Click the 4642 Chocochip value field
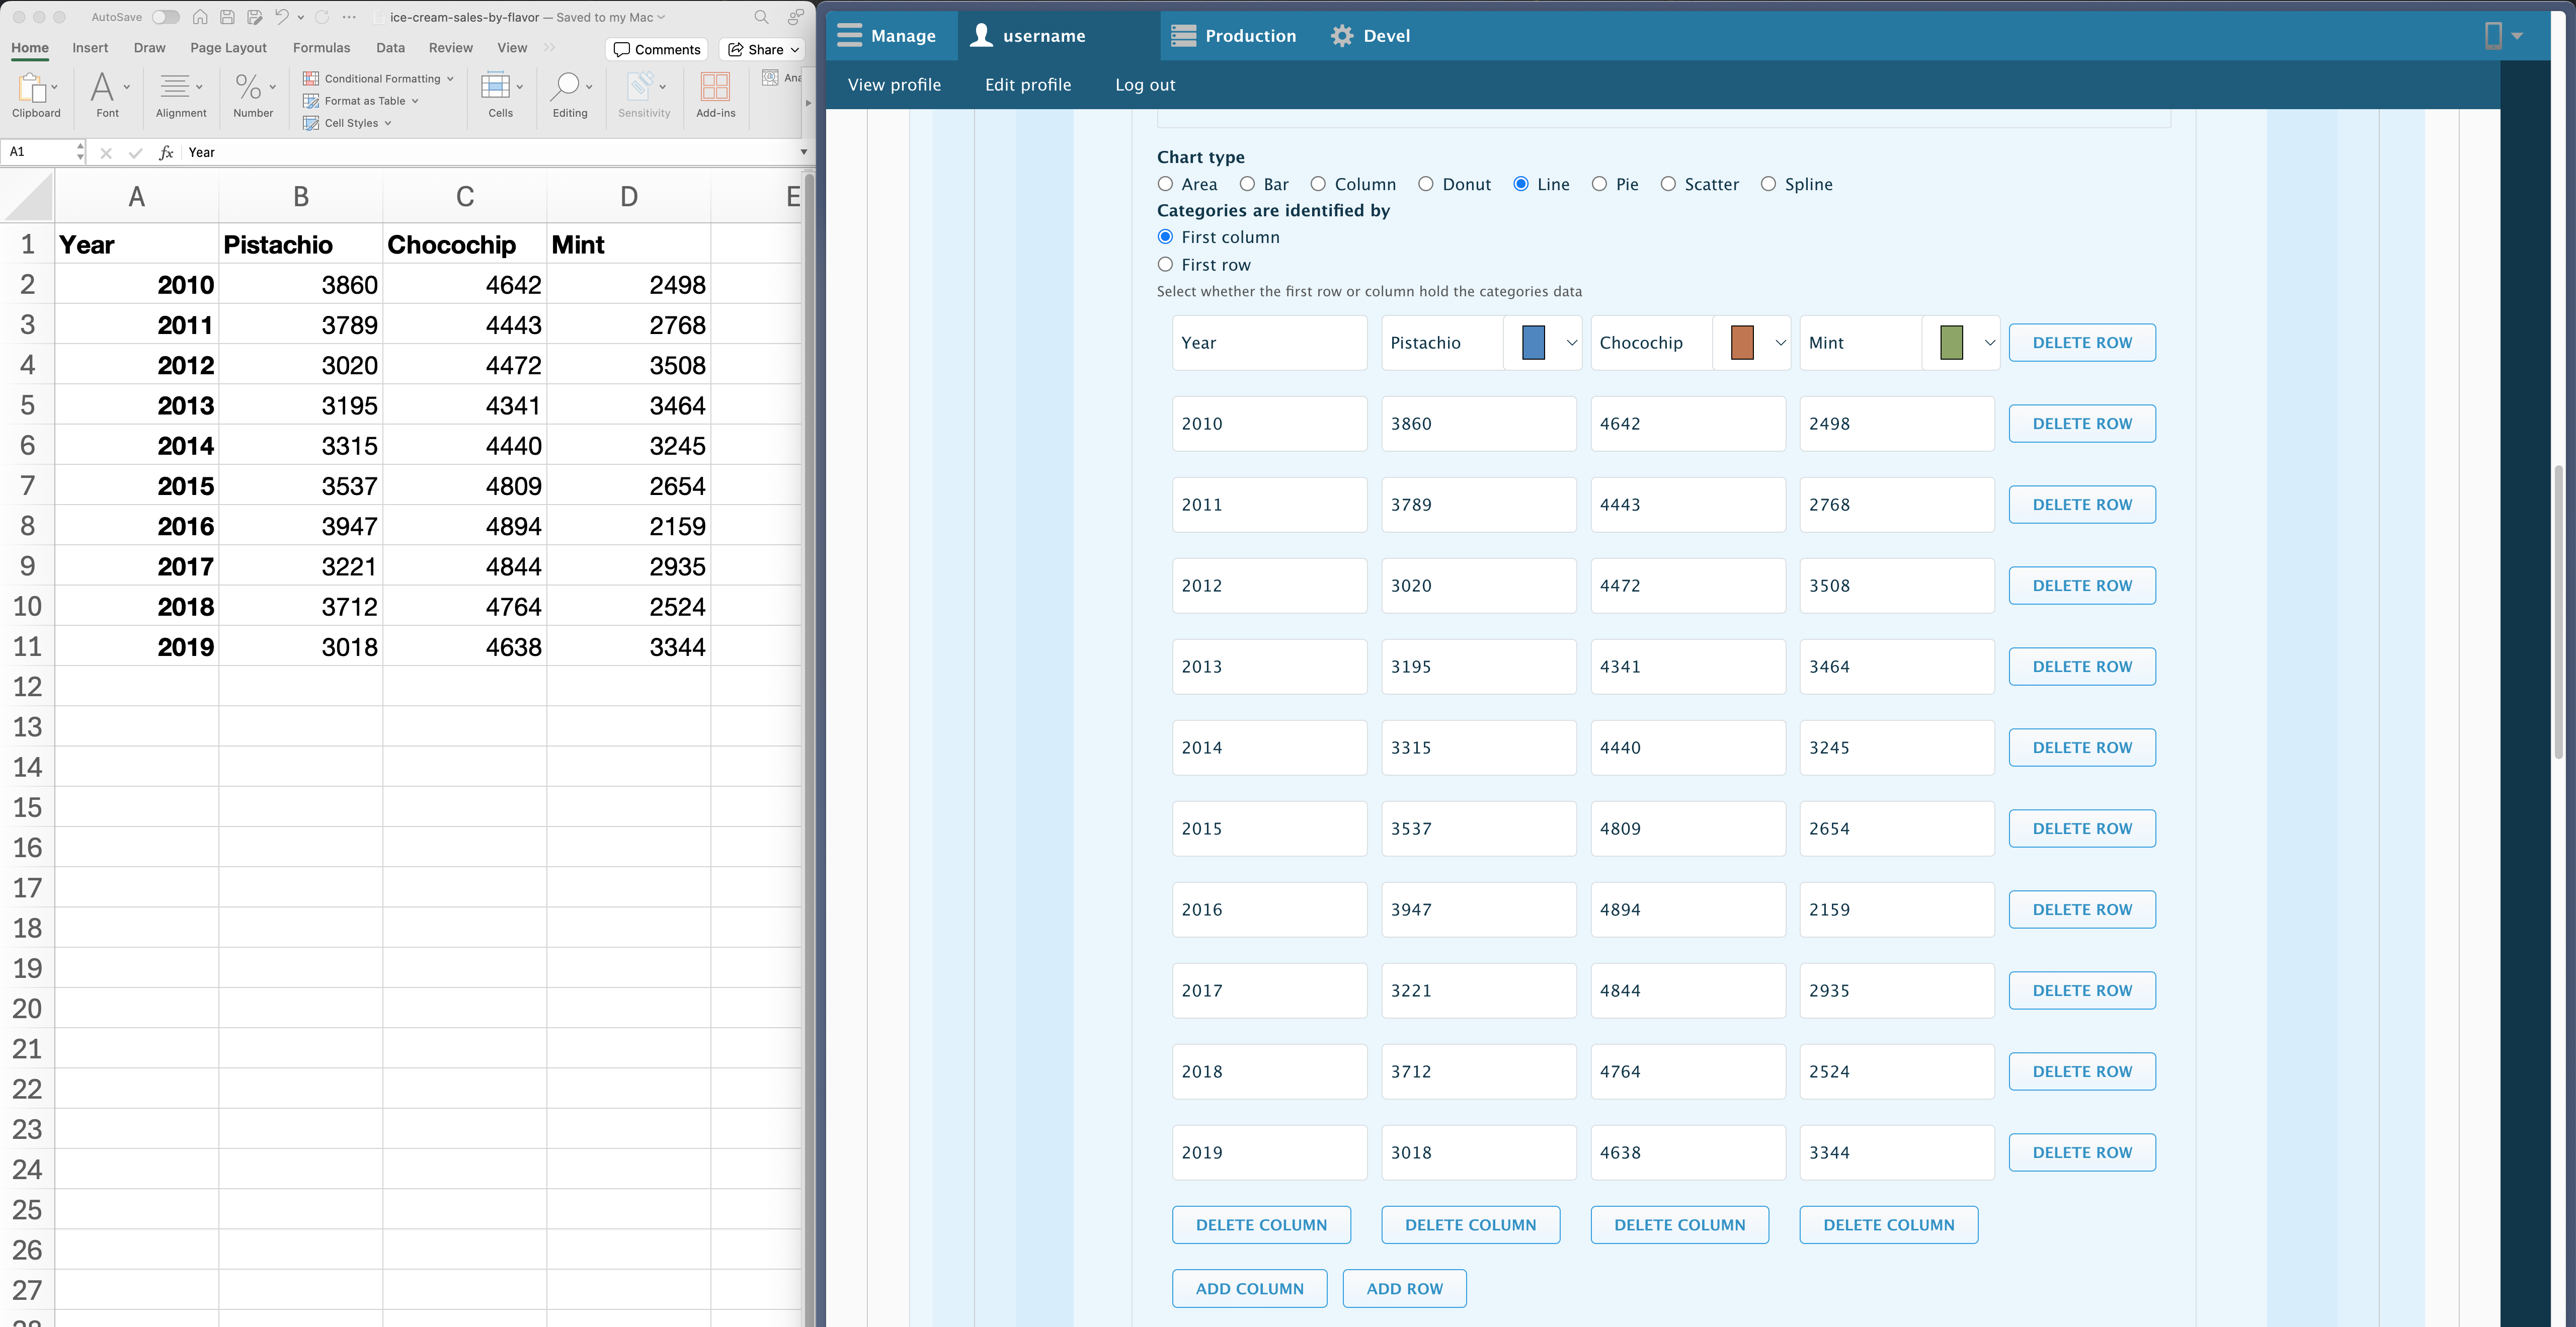 click(x=1687, y=423)
